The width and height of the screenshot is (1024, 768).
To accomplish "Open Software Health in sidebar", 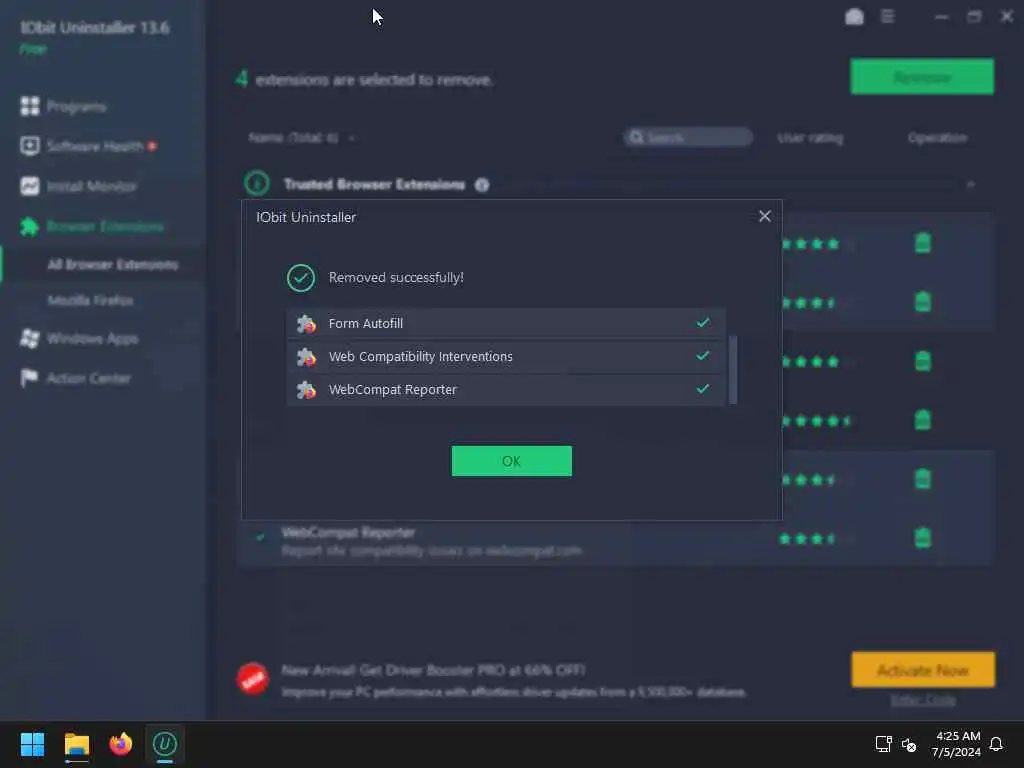I will coord(95,146).
